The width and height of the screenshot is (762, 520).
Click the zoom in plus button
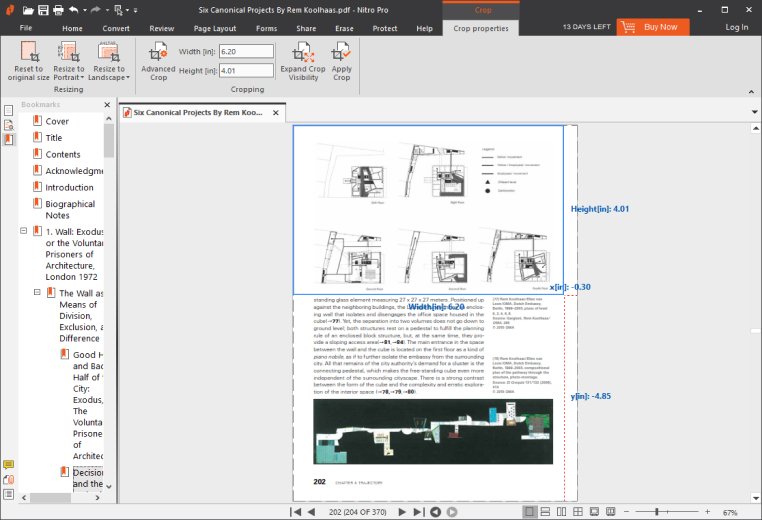click(x=708, y=512)
